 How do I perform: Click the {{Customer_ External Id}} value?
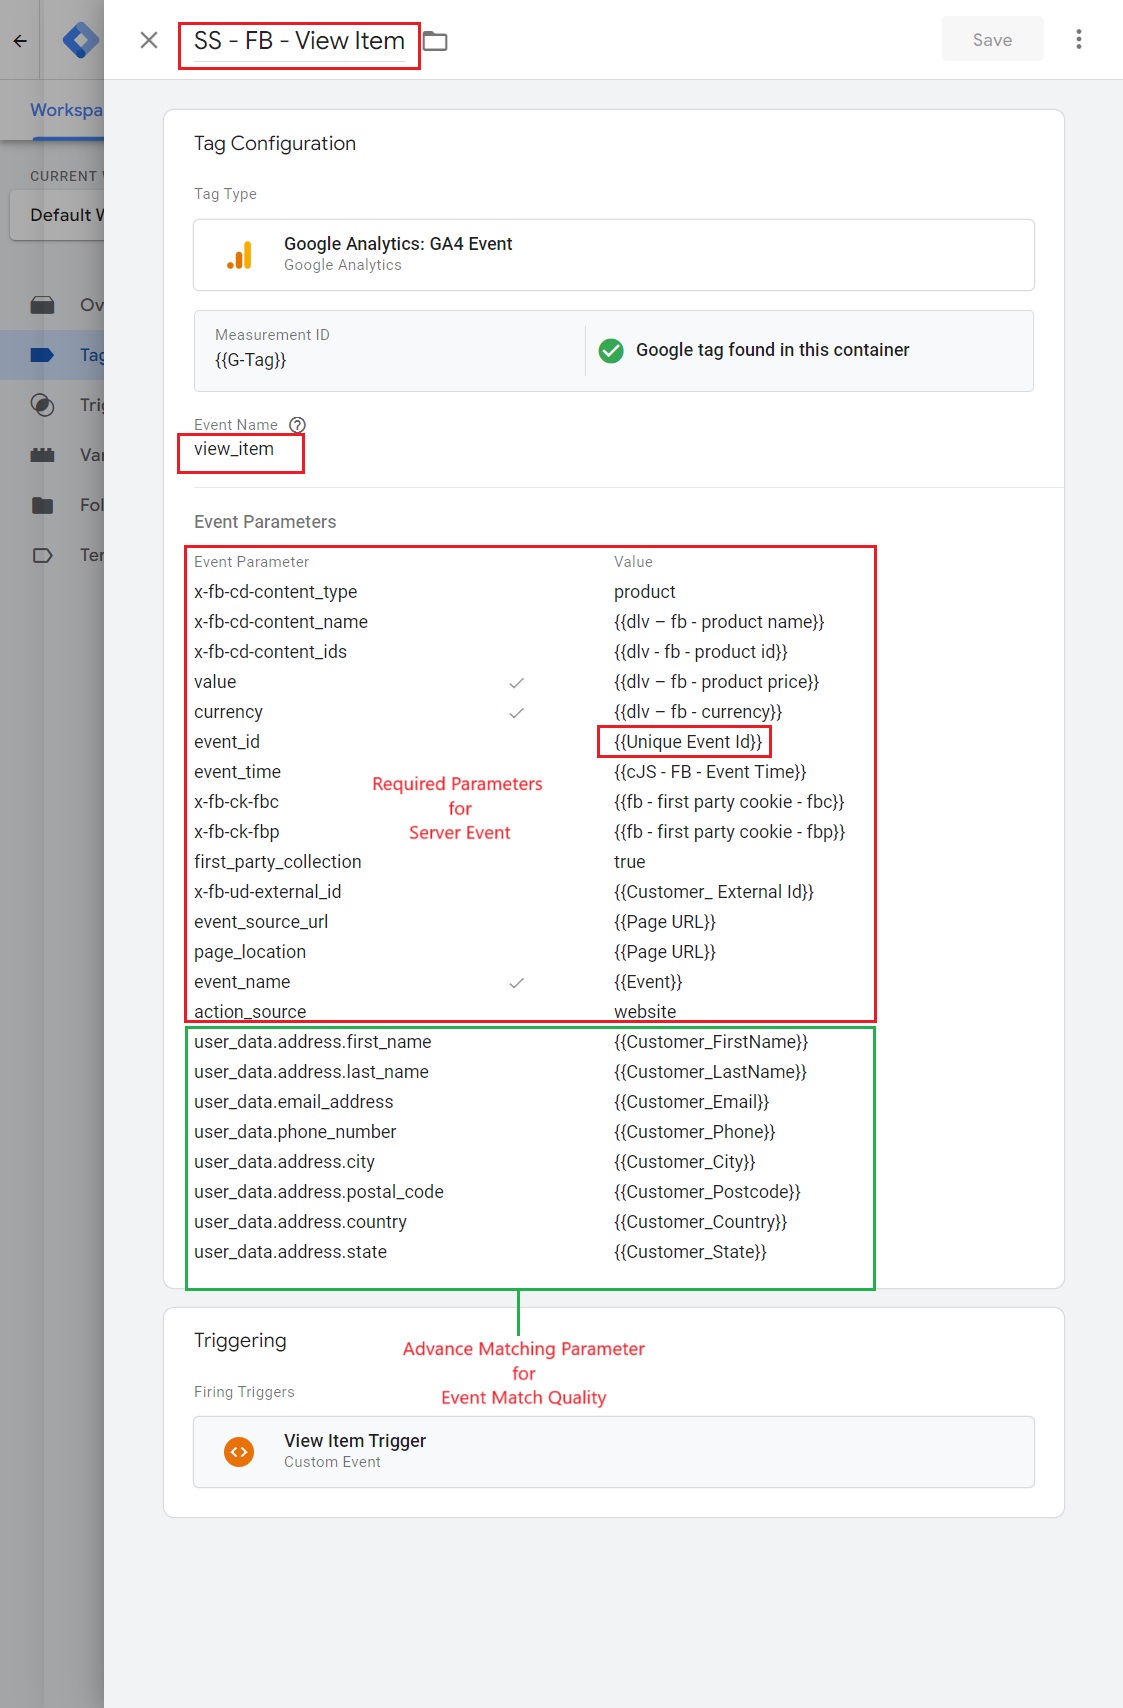(714, 892)
